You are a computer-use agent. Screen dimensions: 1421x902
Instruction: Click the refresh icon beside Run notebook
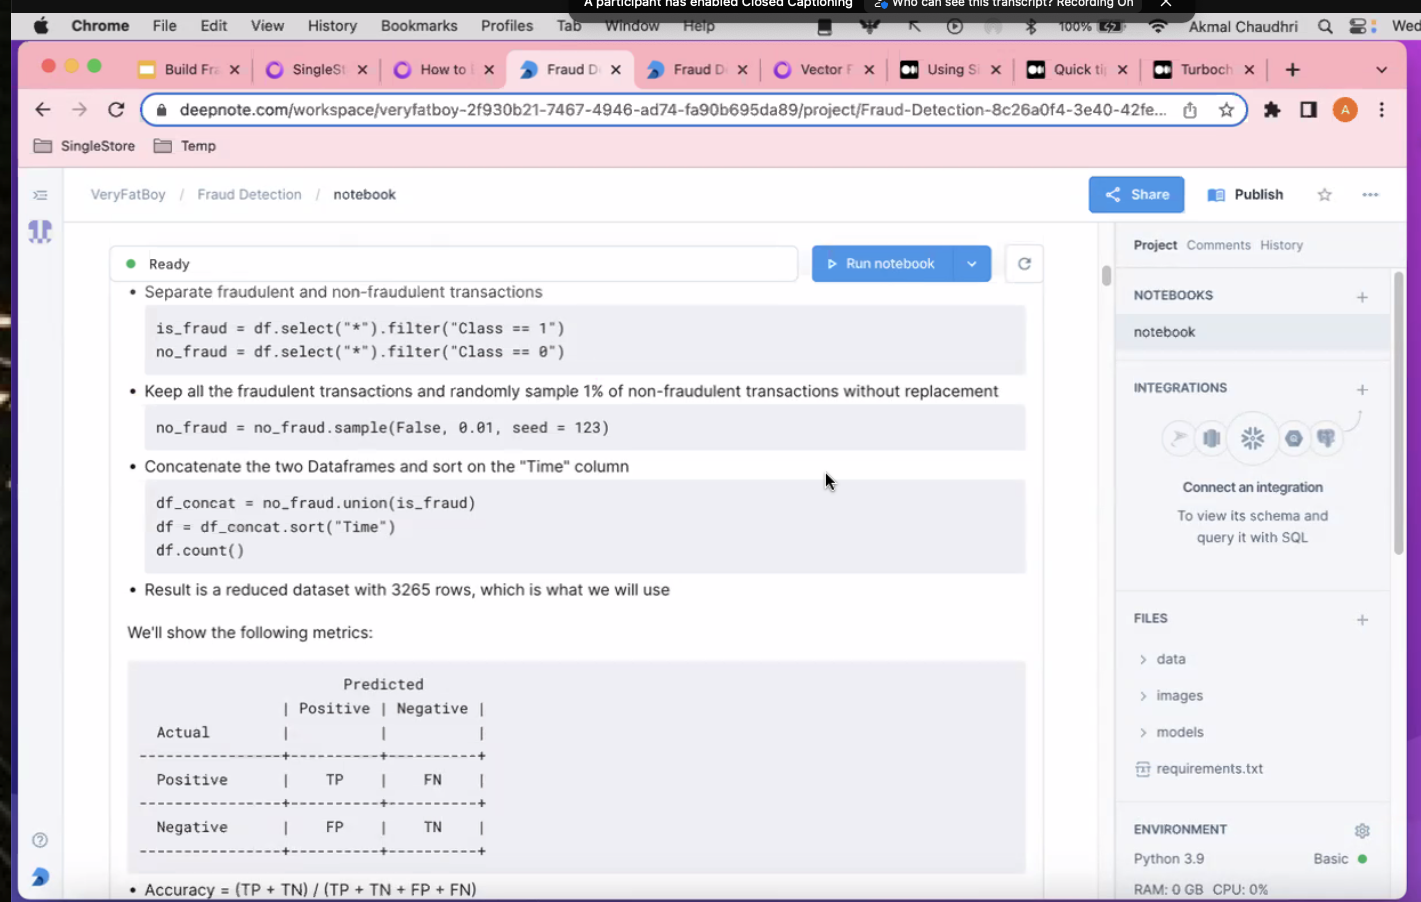pyautogui.click(x=1024, y=264)
